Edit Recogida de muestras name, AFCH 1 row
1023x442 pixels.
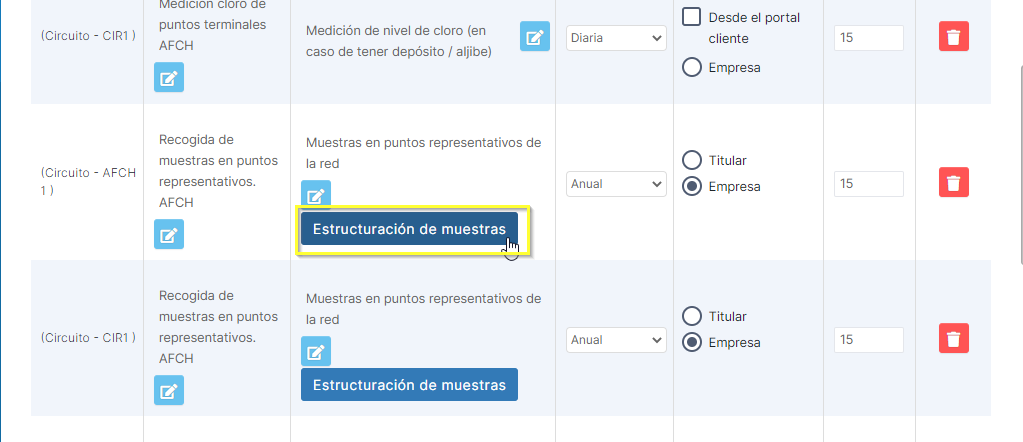[169, 235]
